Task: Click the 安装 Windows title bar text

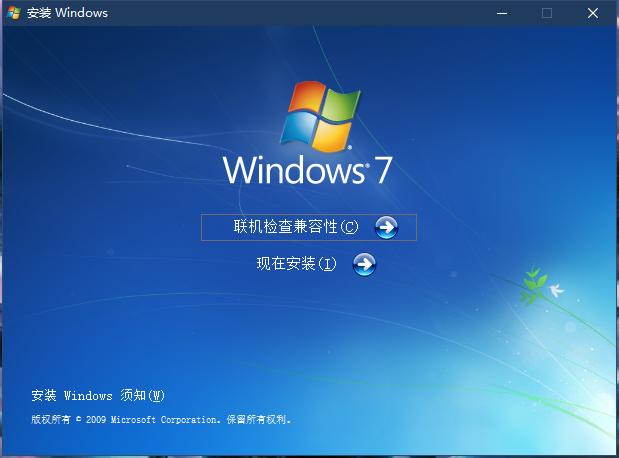Action: (67, 13)
